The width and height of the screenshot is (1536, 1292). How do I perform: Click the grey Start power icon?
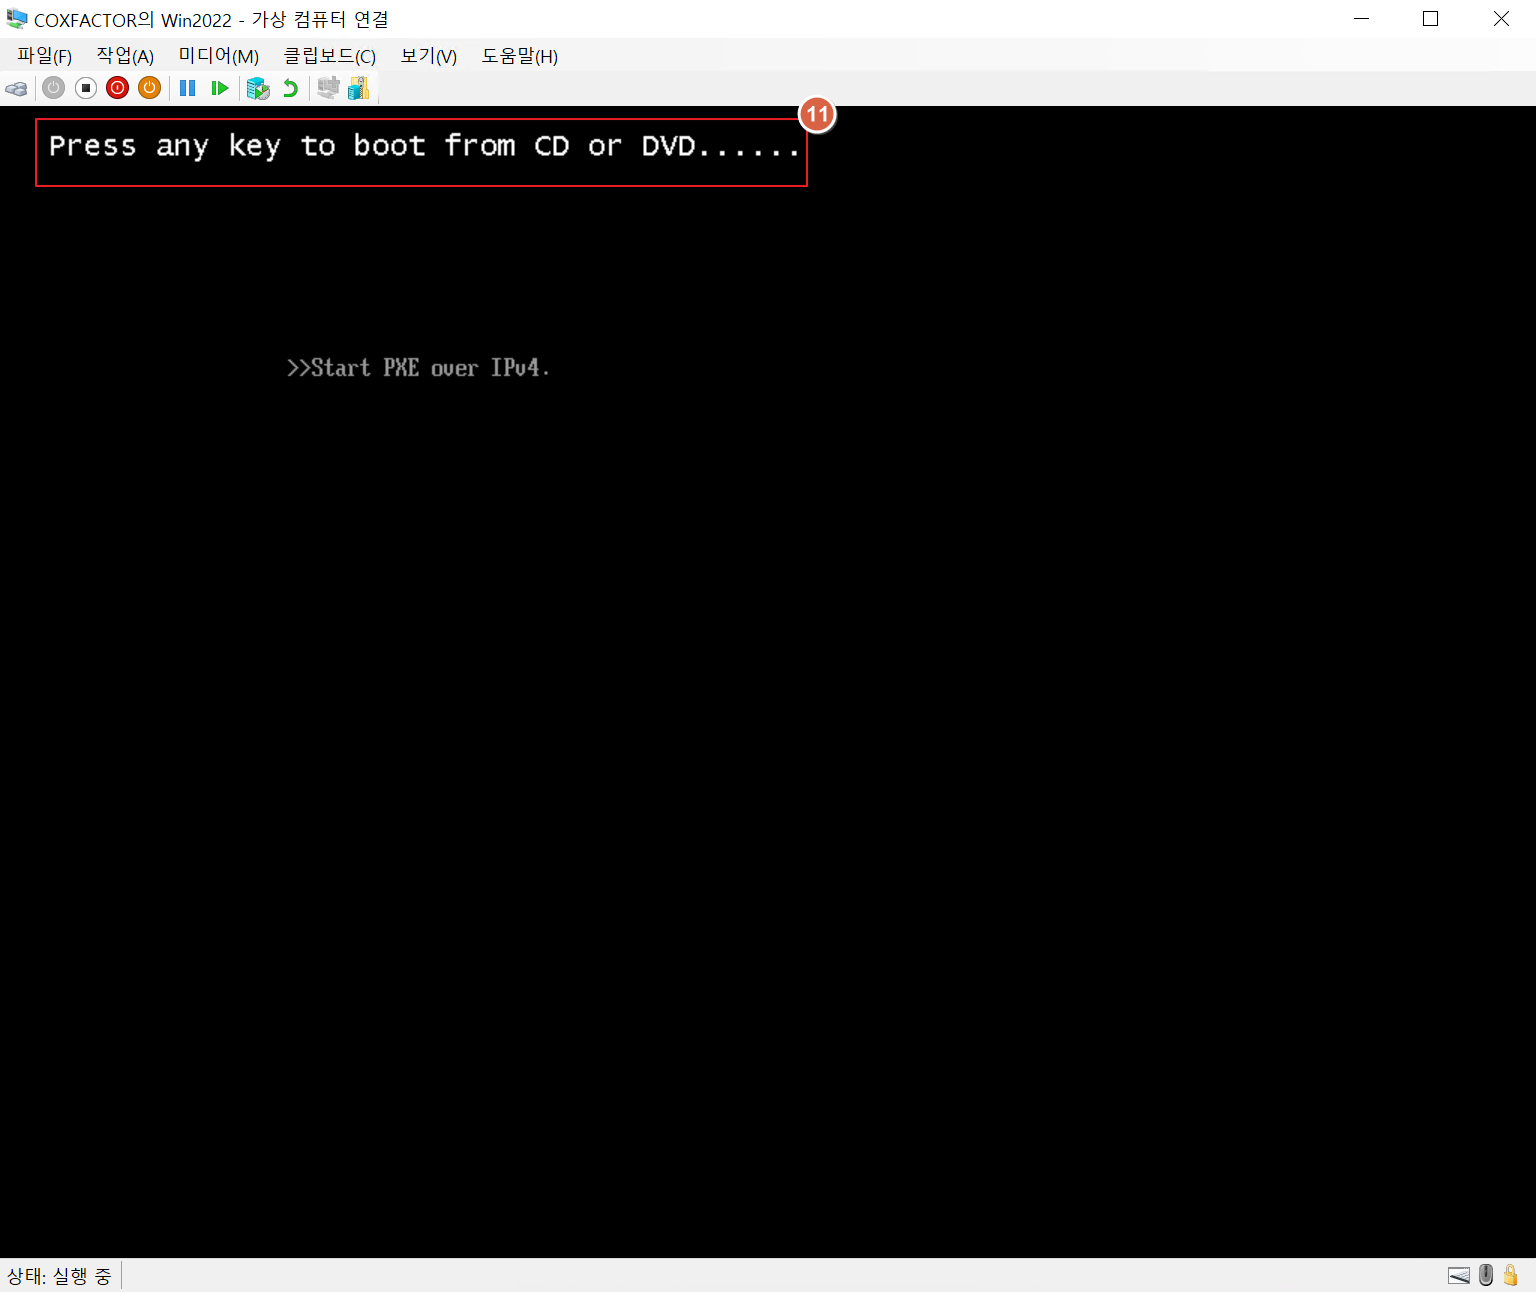coord(54,88)
